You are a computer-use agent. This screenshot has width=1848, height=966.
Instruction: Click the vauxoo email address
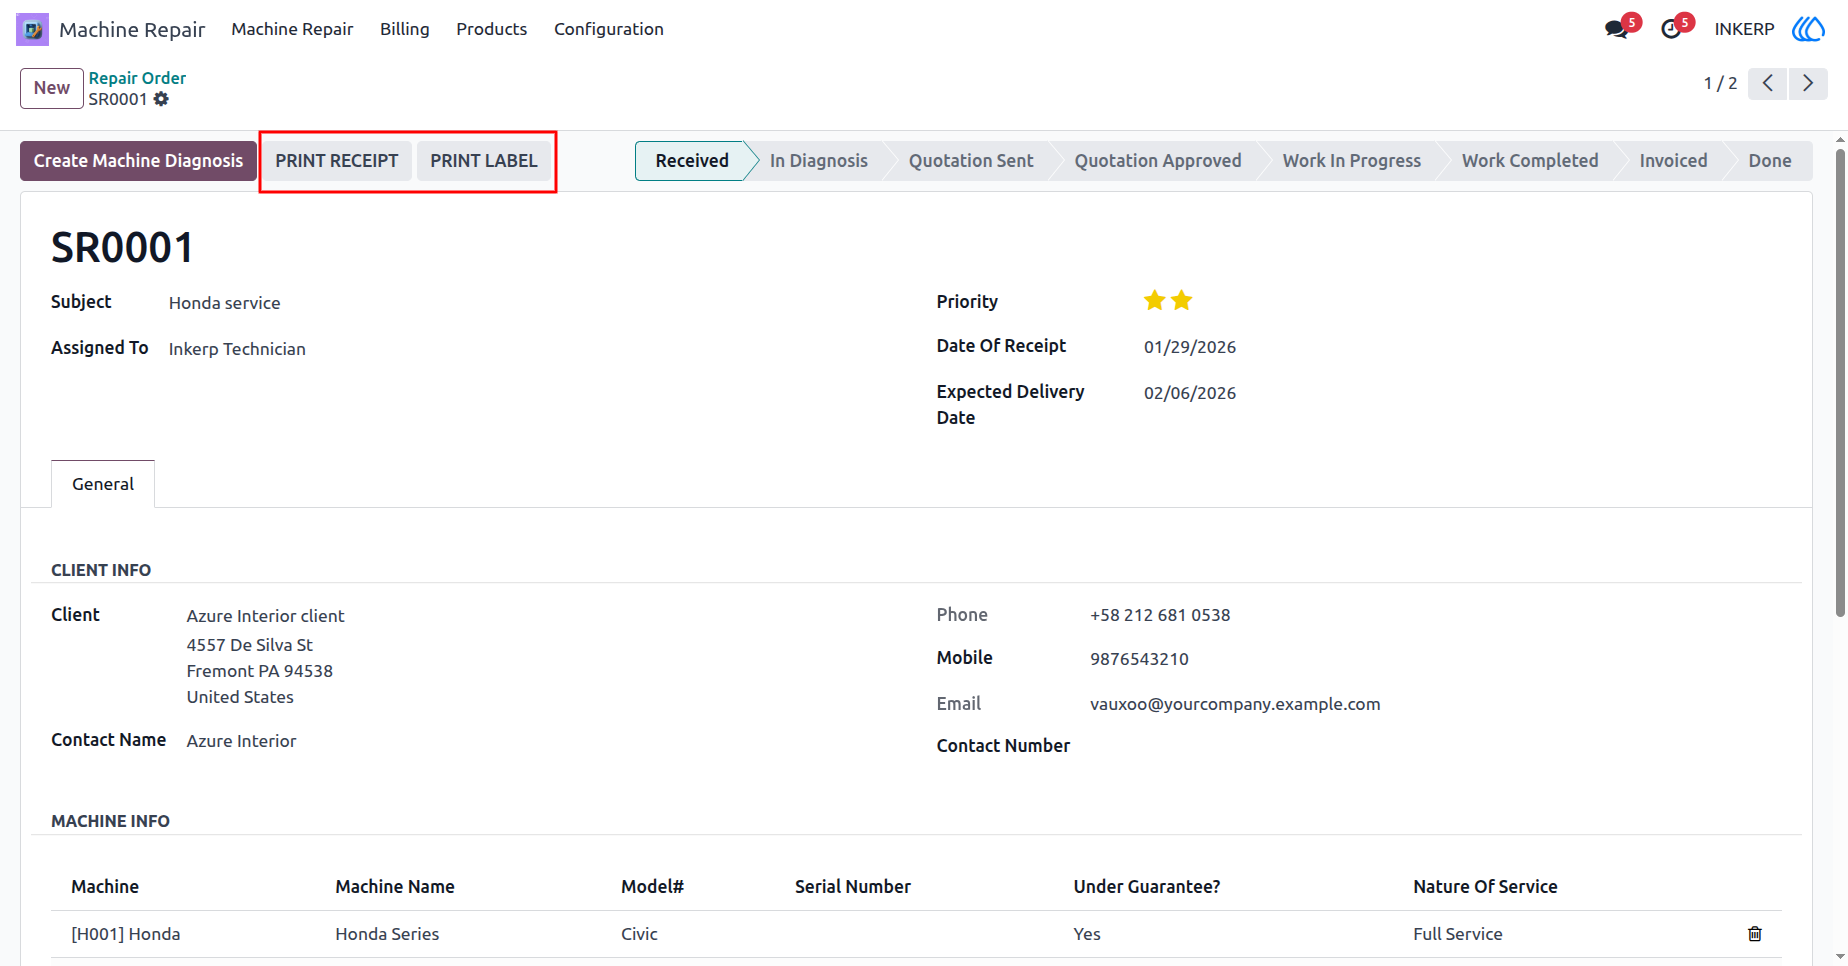1235,704
